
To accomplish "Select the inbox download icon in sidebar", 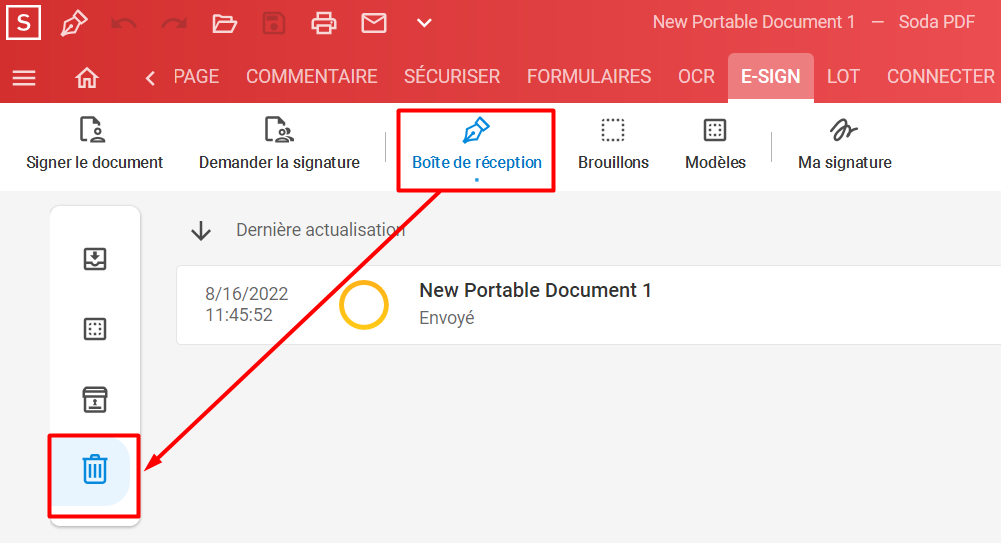I will click(x=95, y=259).
